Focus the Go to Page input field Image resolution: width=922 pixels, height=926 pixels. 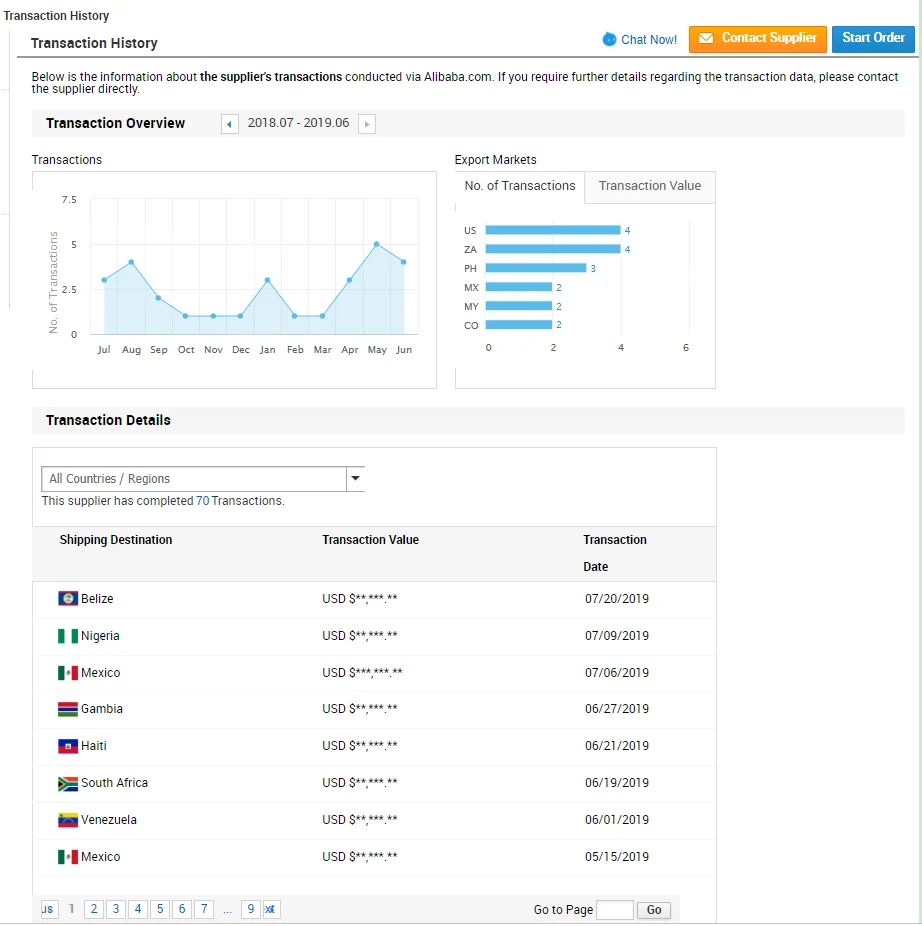click(x=614, y=910)
